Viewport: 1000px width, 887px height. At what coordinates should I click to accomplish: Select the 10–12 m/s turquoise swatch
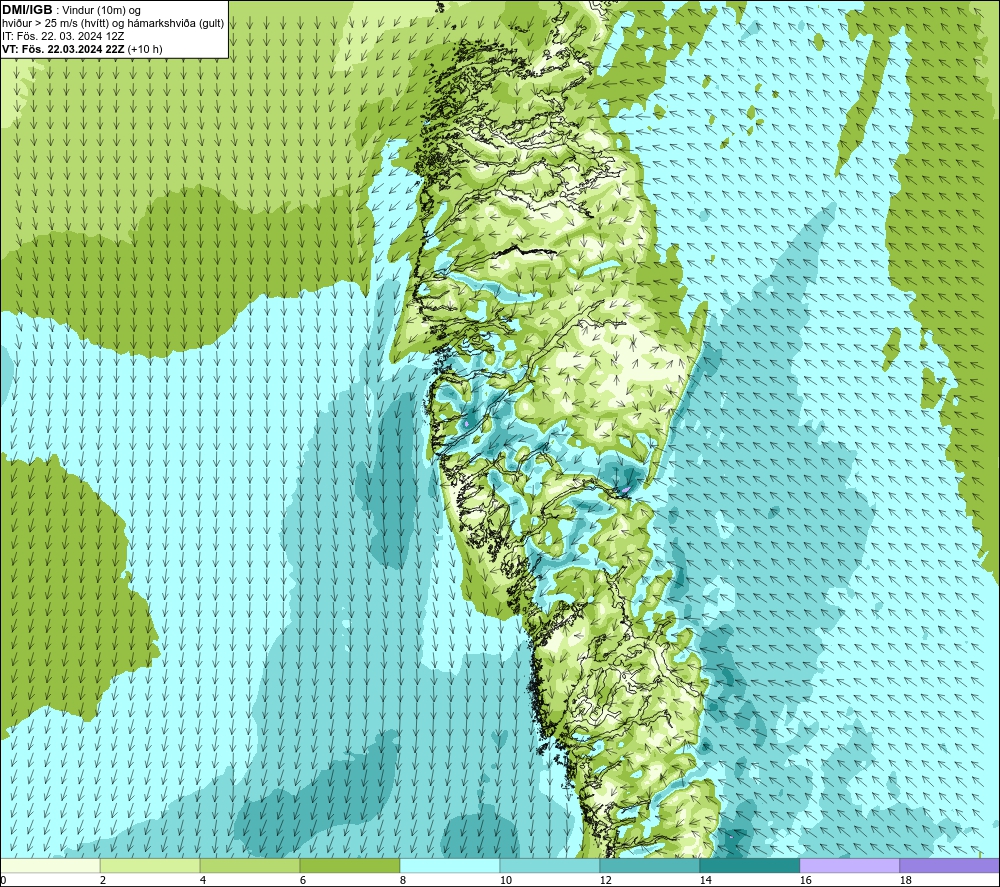(x=550, y=866)
